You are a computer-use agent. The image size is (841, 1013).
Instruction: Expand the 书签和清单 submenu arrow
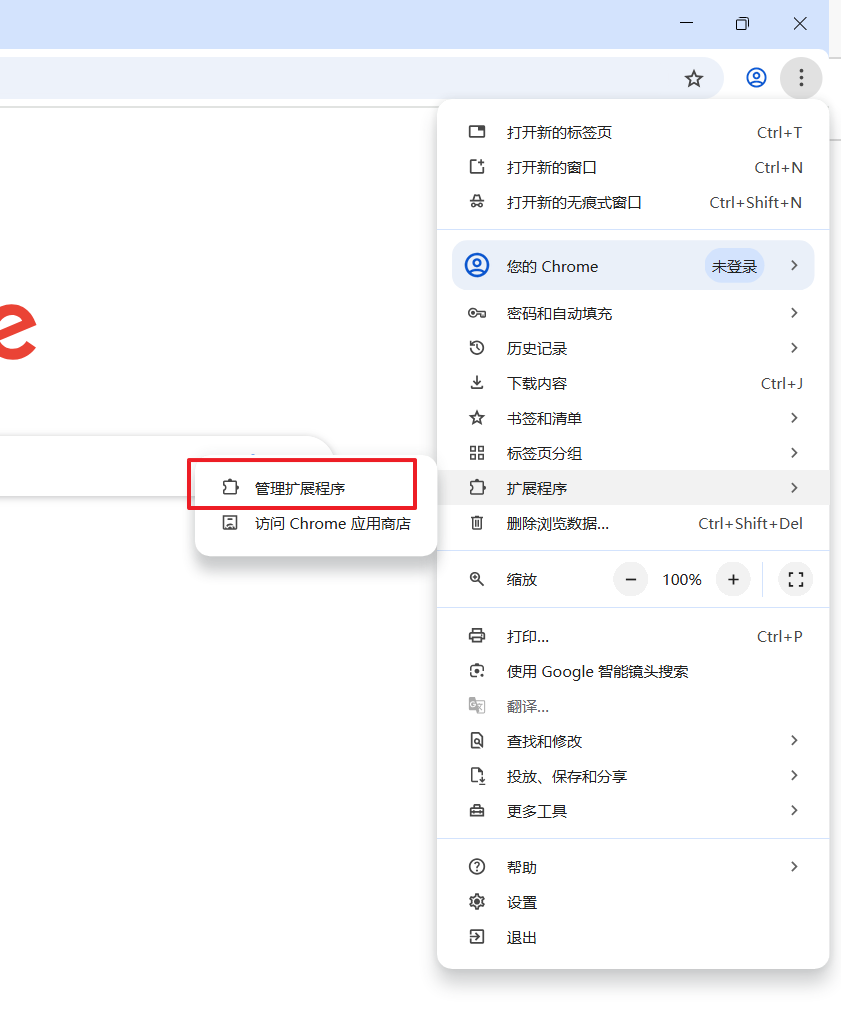[x=794, y=418]
